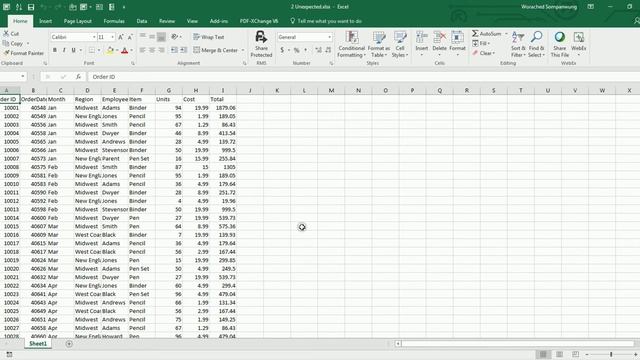This screenshot has width=640, height=360.
Task: Toggle Italic formatting
Action: coord(64,50)
